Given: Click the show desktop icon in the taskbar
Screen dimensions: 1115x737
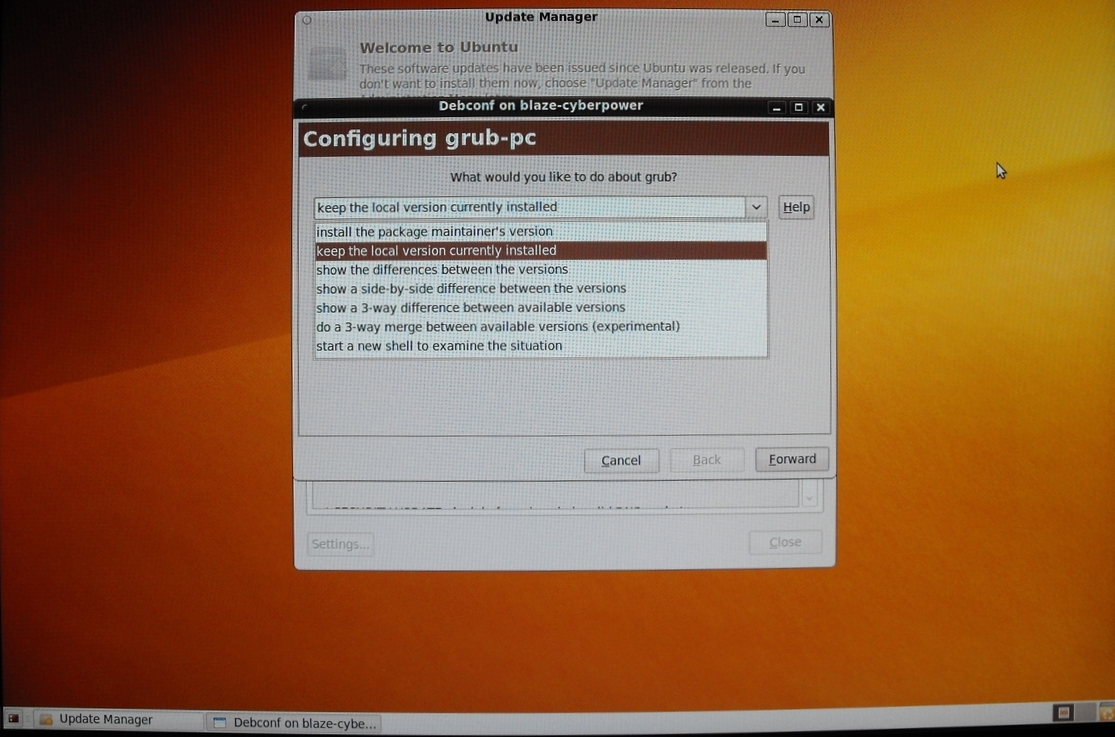Looking at the screenshot, I should (x=14, y=719).
